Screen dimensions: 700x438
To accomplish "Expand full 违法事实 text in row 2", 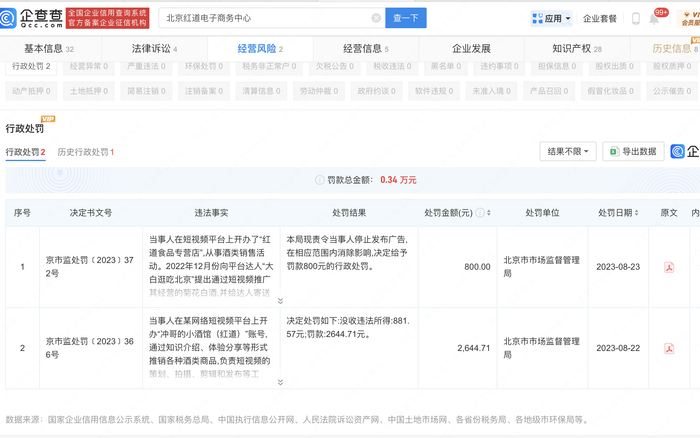I will point(280,380).
